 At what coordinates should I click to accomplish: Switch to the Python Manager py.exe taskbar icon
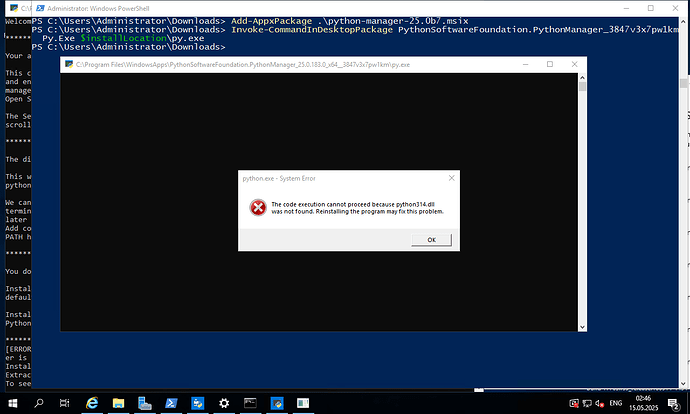[277, 403]
